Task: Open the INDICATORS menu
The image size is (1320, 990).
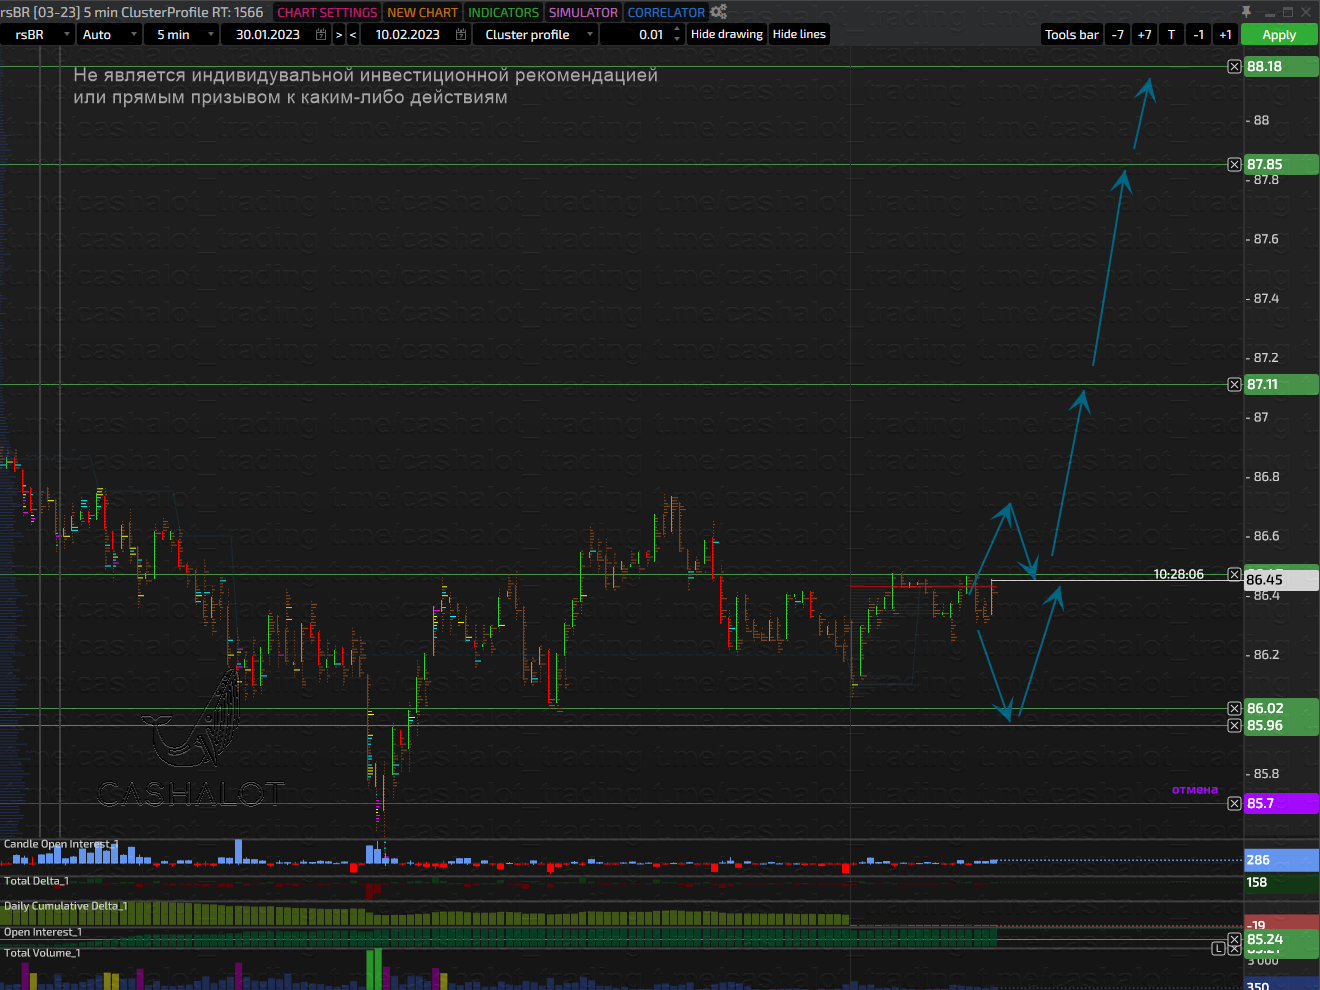Action: tap(503, 12)
